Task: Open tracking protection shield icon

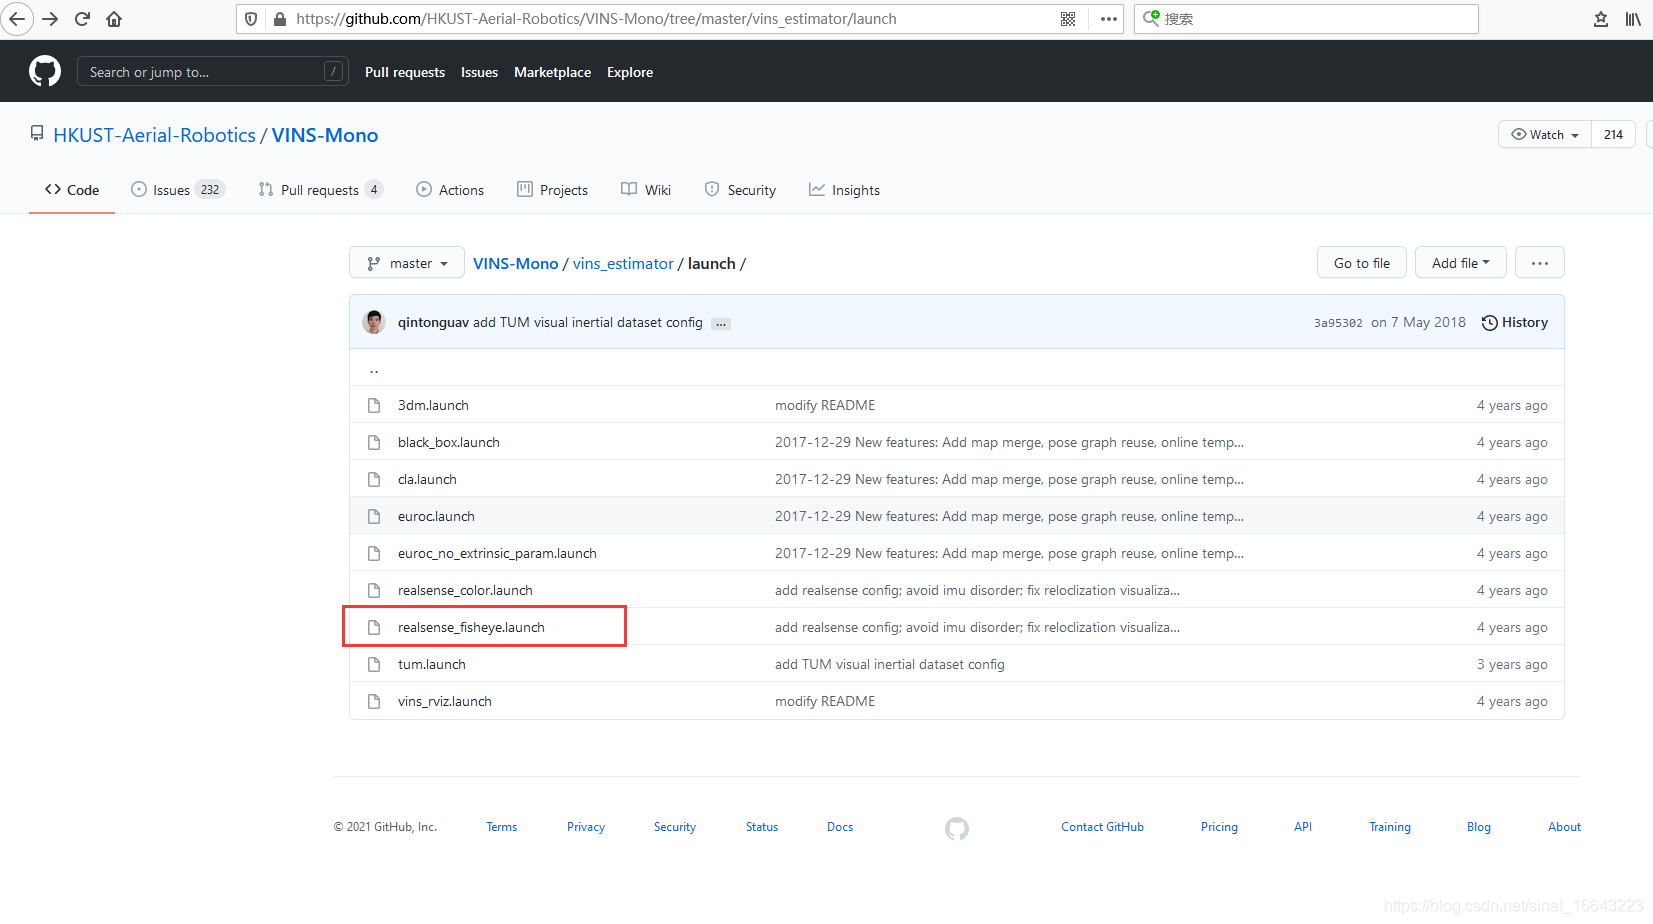Action: pyautogui.click(x=251, y=19)
